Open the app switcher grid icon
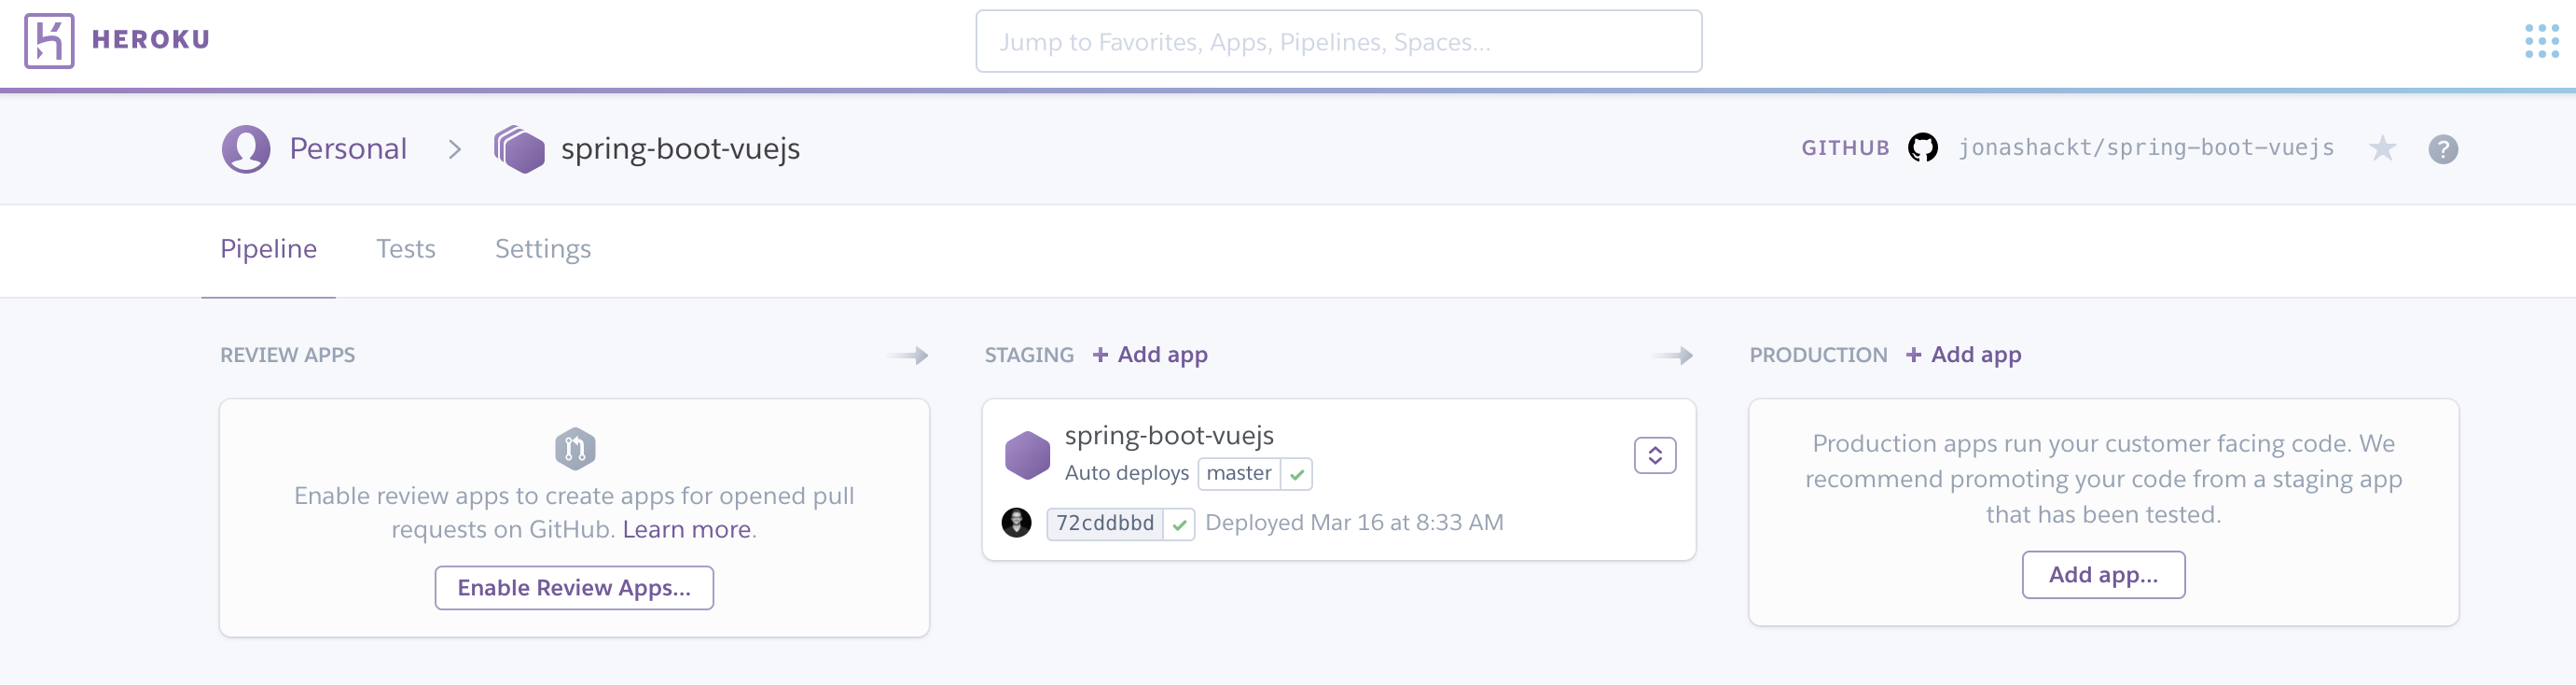2576x685 pixels. [x=2541, y=41]
